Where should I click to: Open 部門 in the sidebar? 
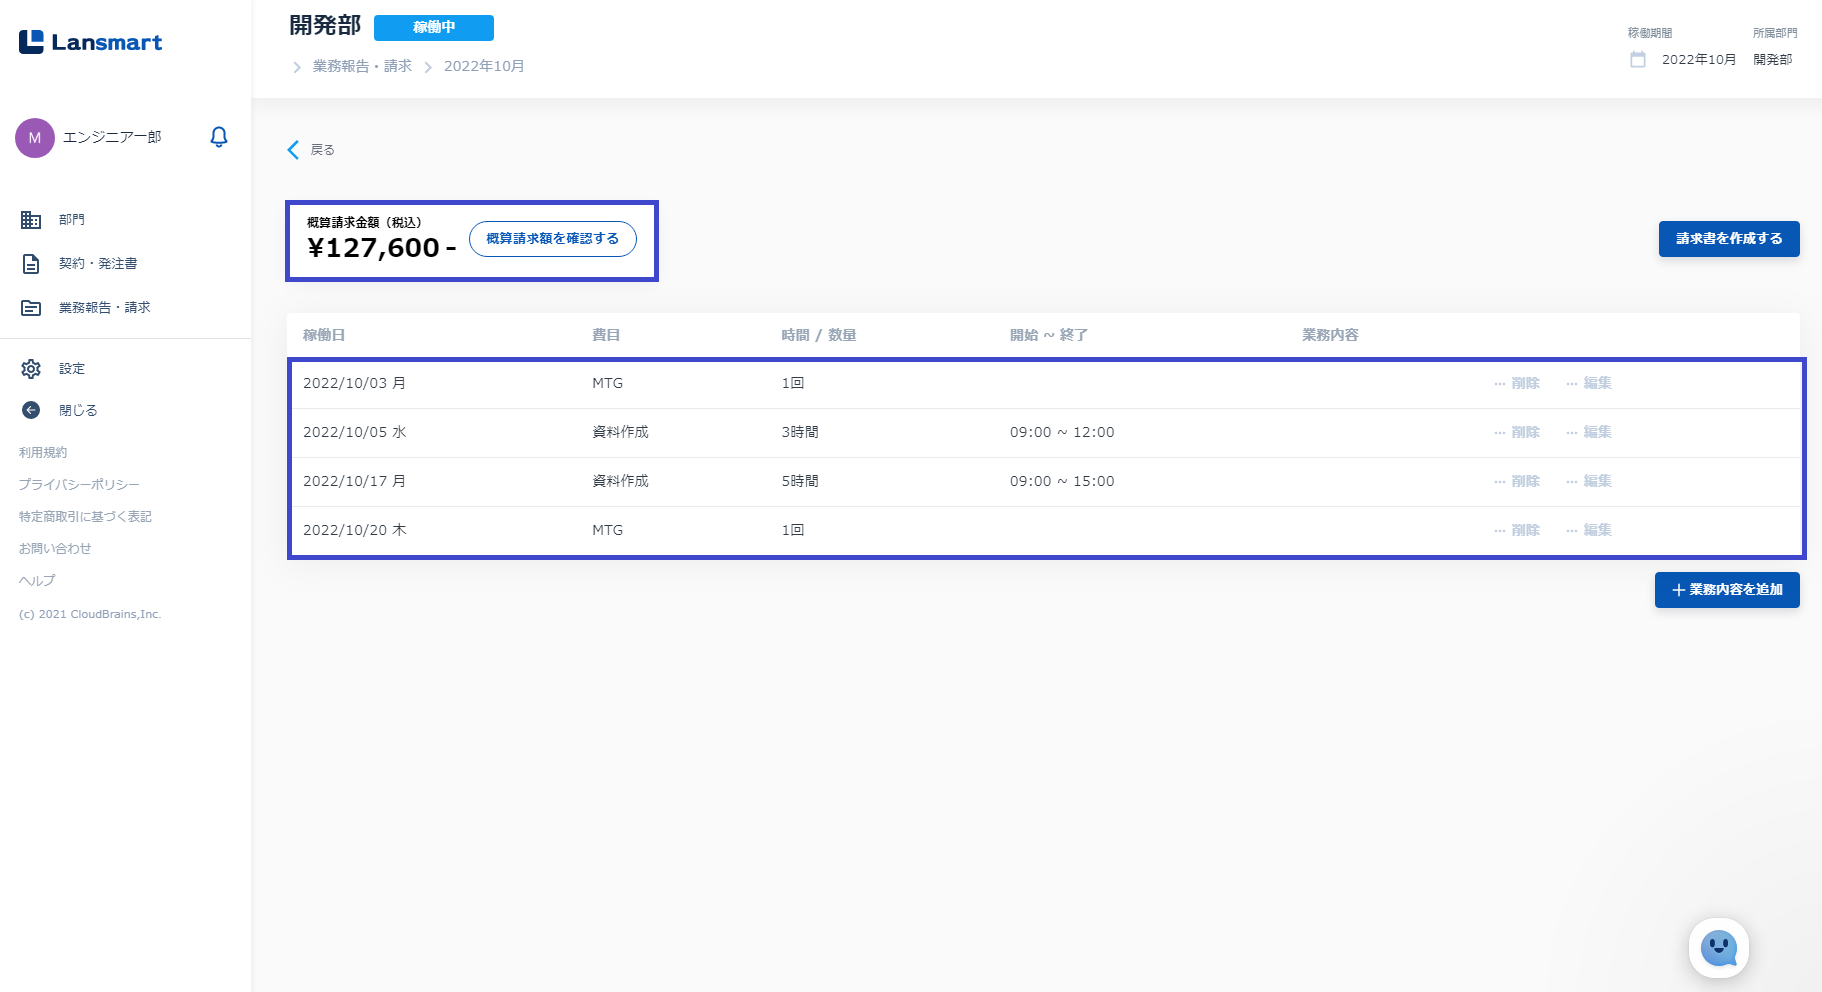click(72, 220)
